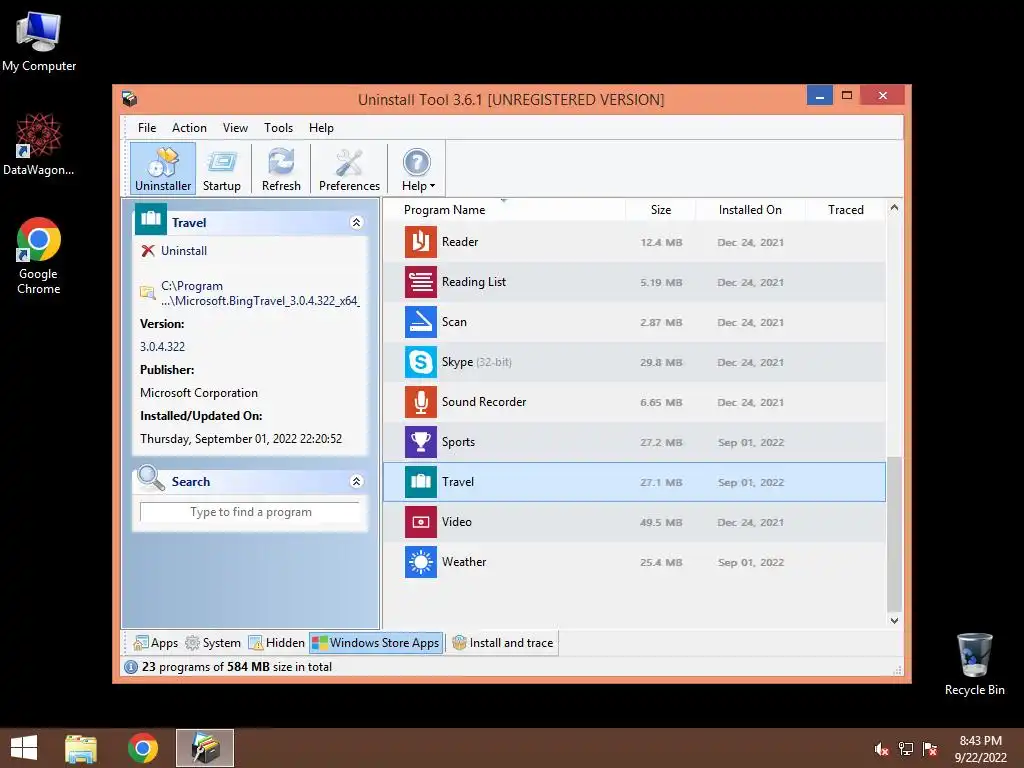Viewport: 1024px width, 768px height.
Task: Sort by Installed On column header
Action: [x=750, y=210]
